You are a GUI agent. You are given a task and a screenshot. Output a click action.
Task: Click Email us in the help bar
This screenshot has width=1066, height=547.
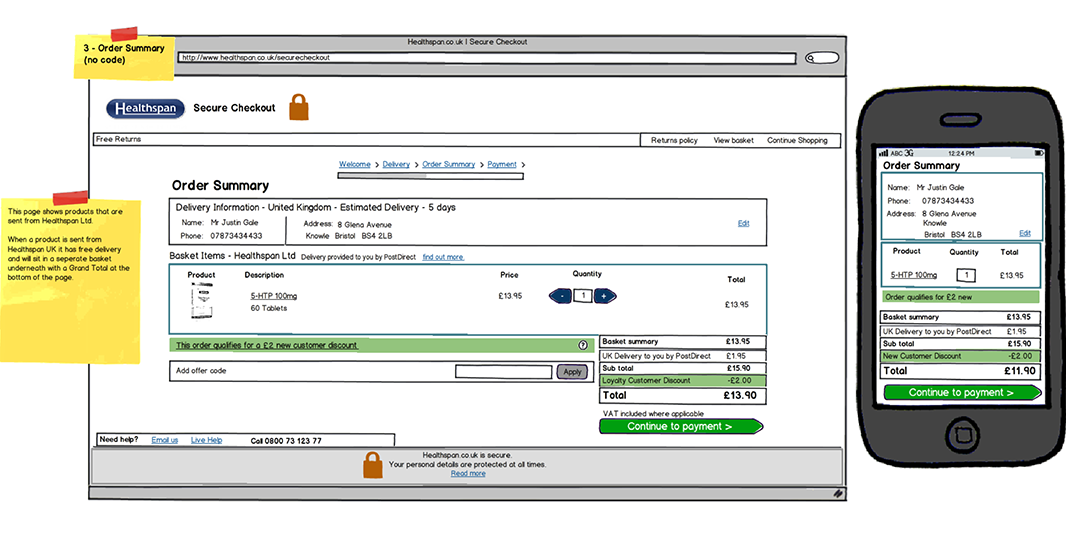165,440
